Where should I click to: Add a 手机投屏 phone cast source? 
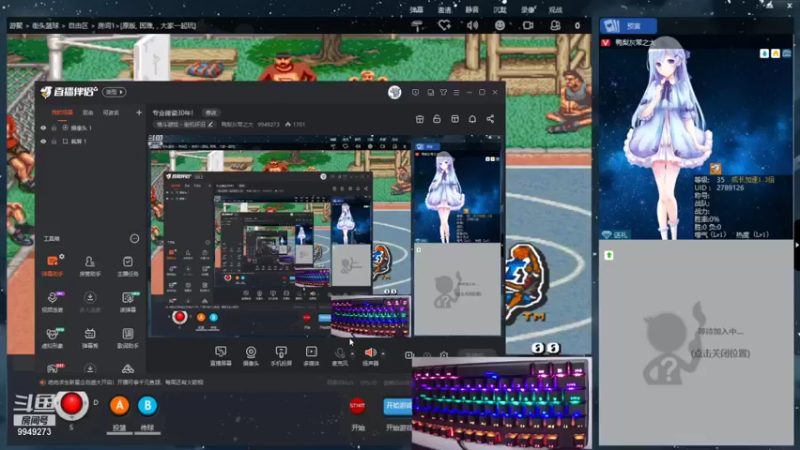point(281,356)
